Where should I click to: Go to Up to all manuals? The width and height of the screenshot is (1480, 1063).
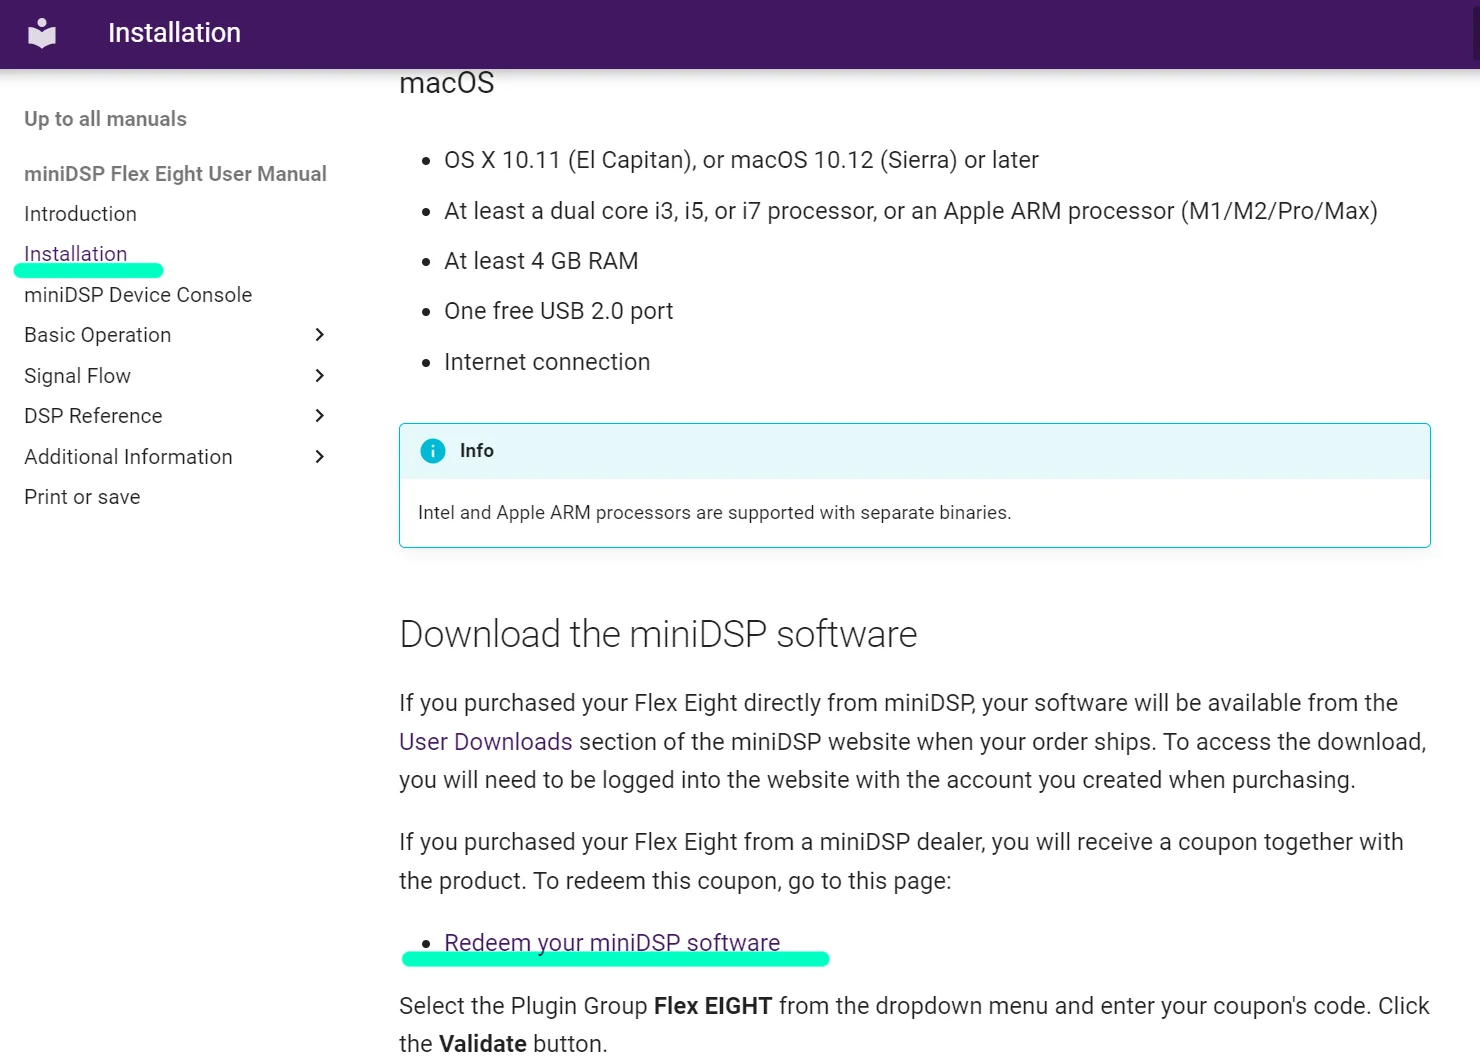[x=105, y=119]
